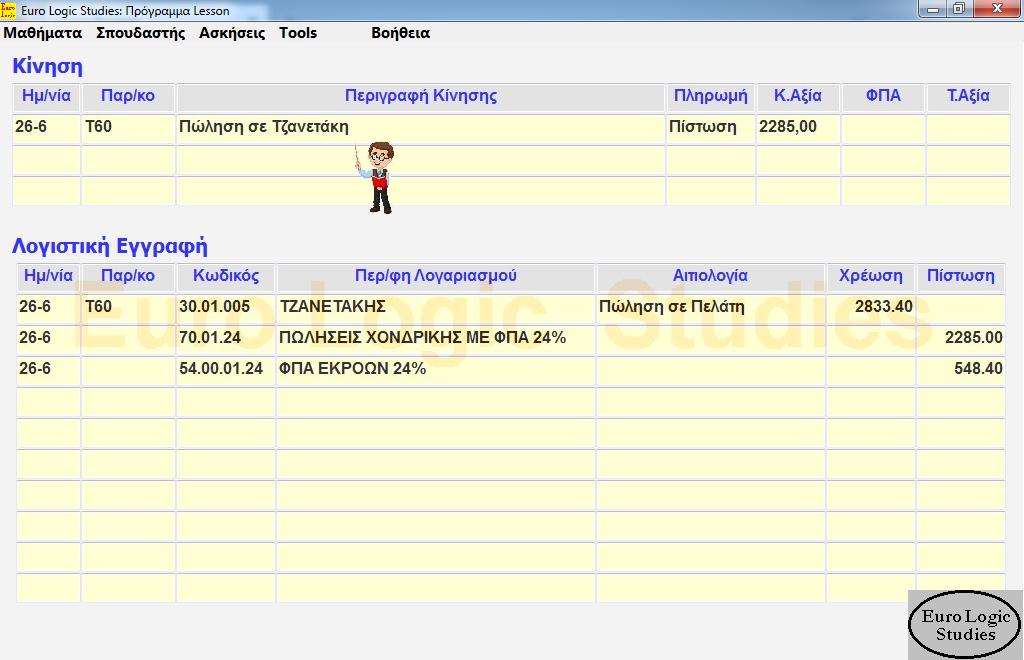This screenshot has width=1024, height=660.
Task: Open the Ασκήσεις menu
Action: (232, 33)
